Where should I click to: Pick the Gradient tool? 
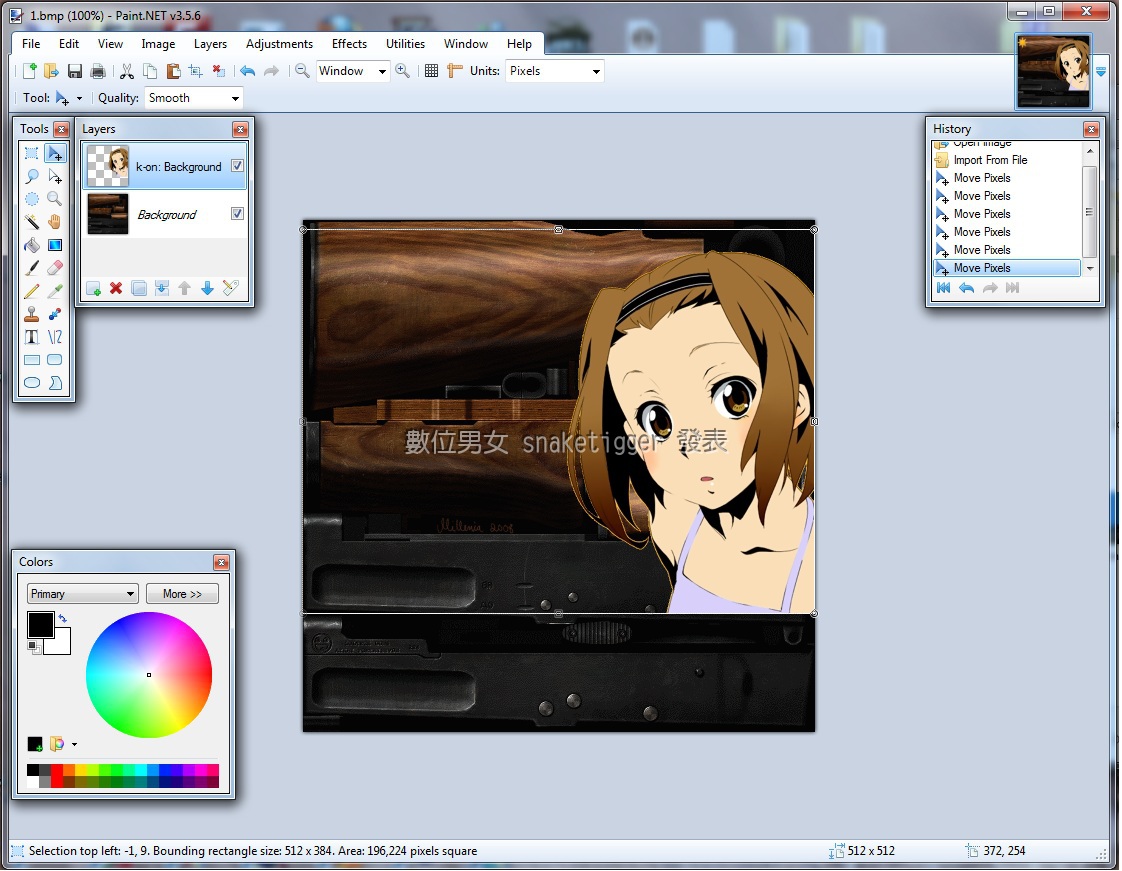54,245
